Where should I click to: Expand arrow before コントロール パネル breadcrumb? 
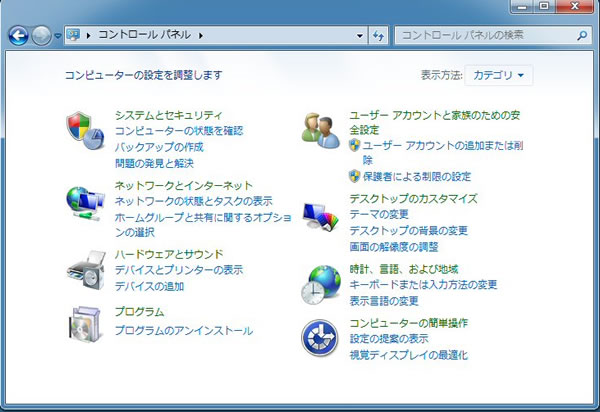89,36
